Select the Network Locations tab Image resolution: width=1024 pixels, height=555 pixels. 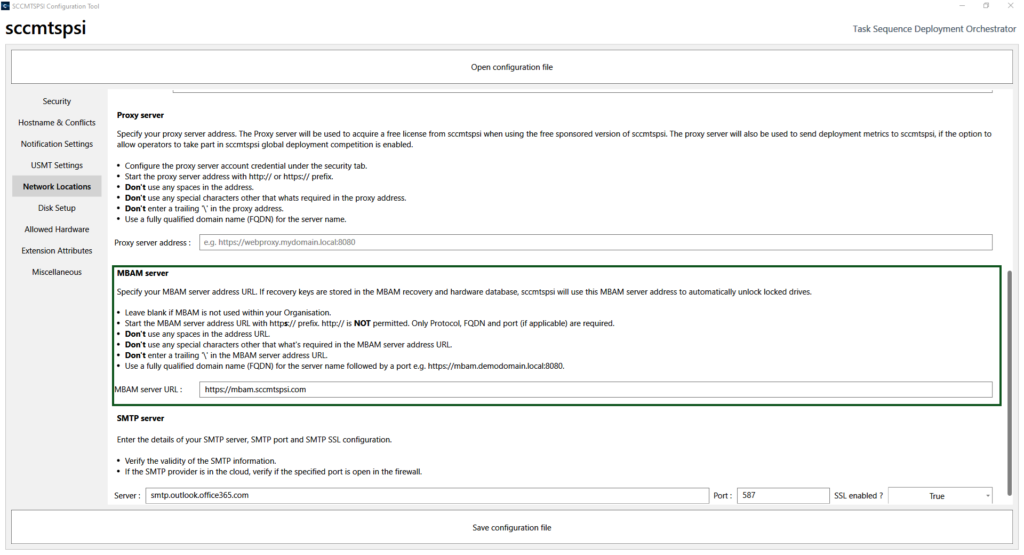click(57, 187)
